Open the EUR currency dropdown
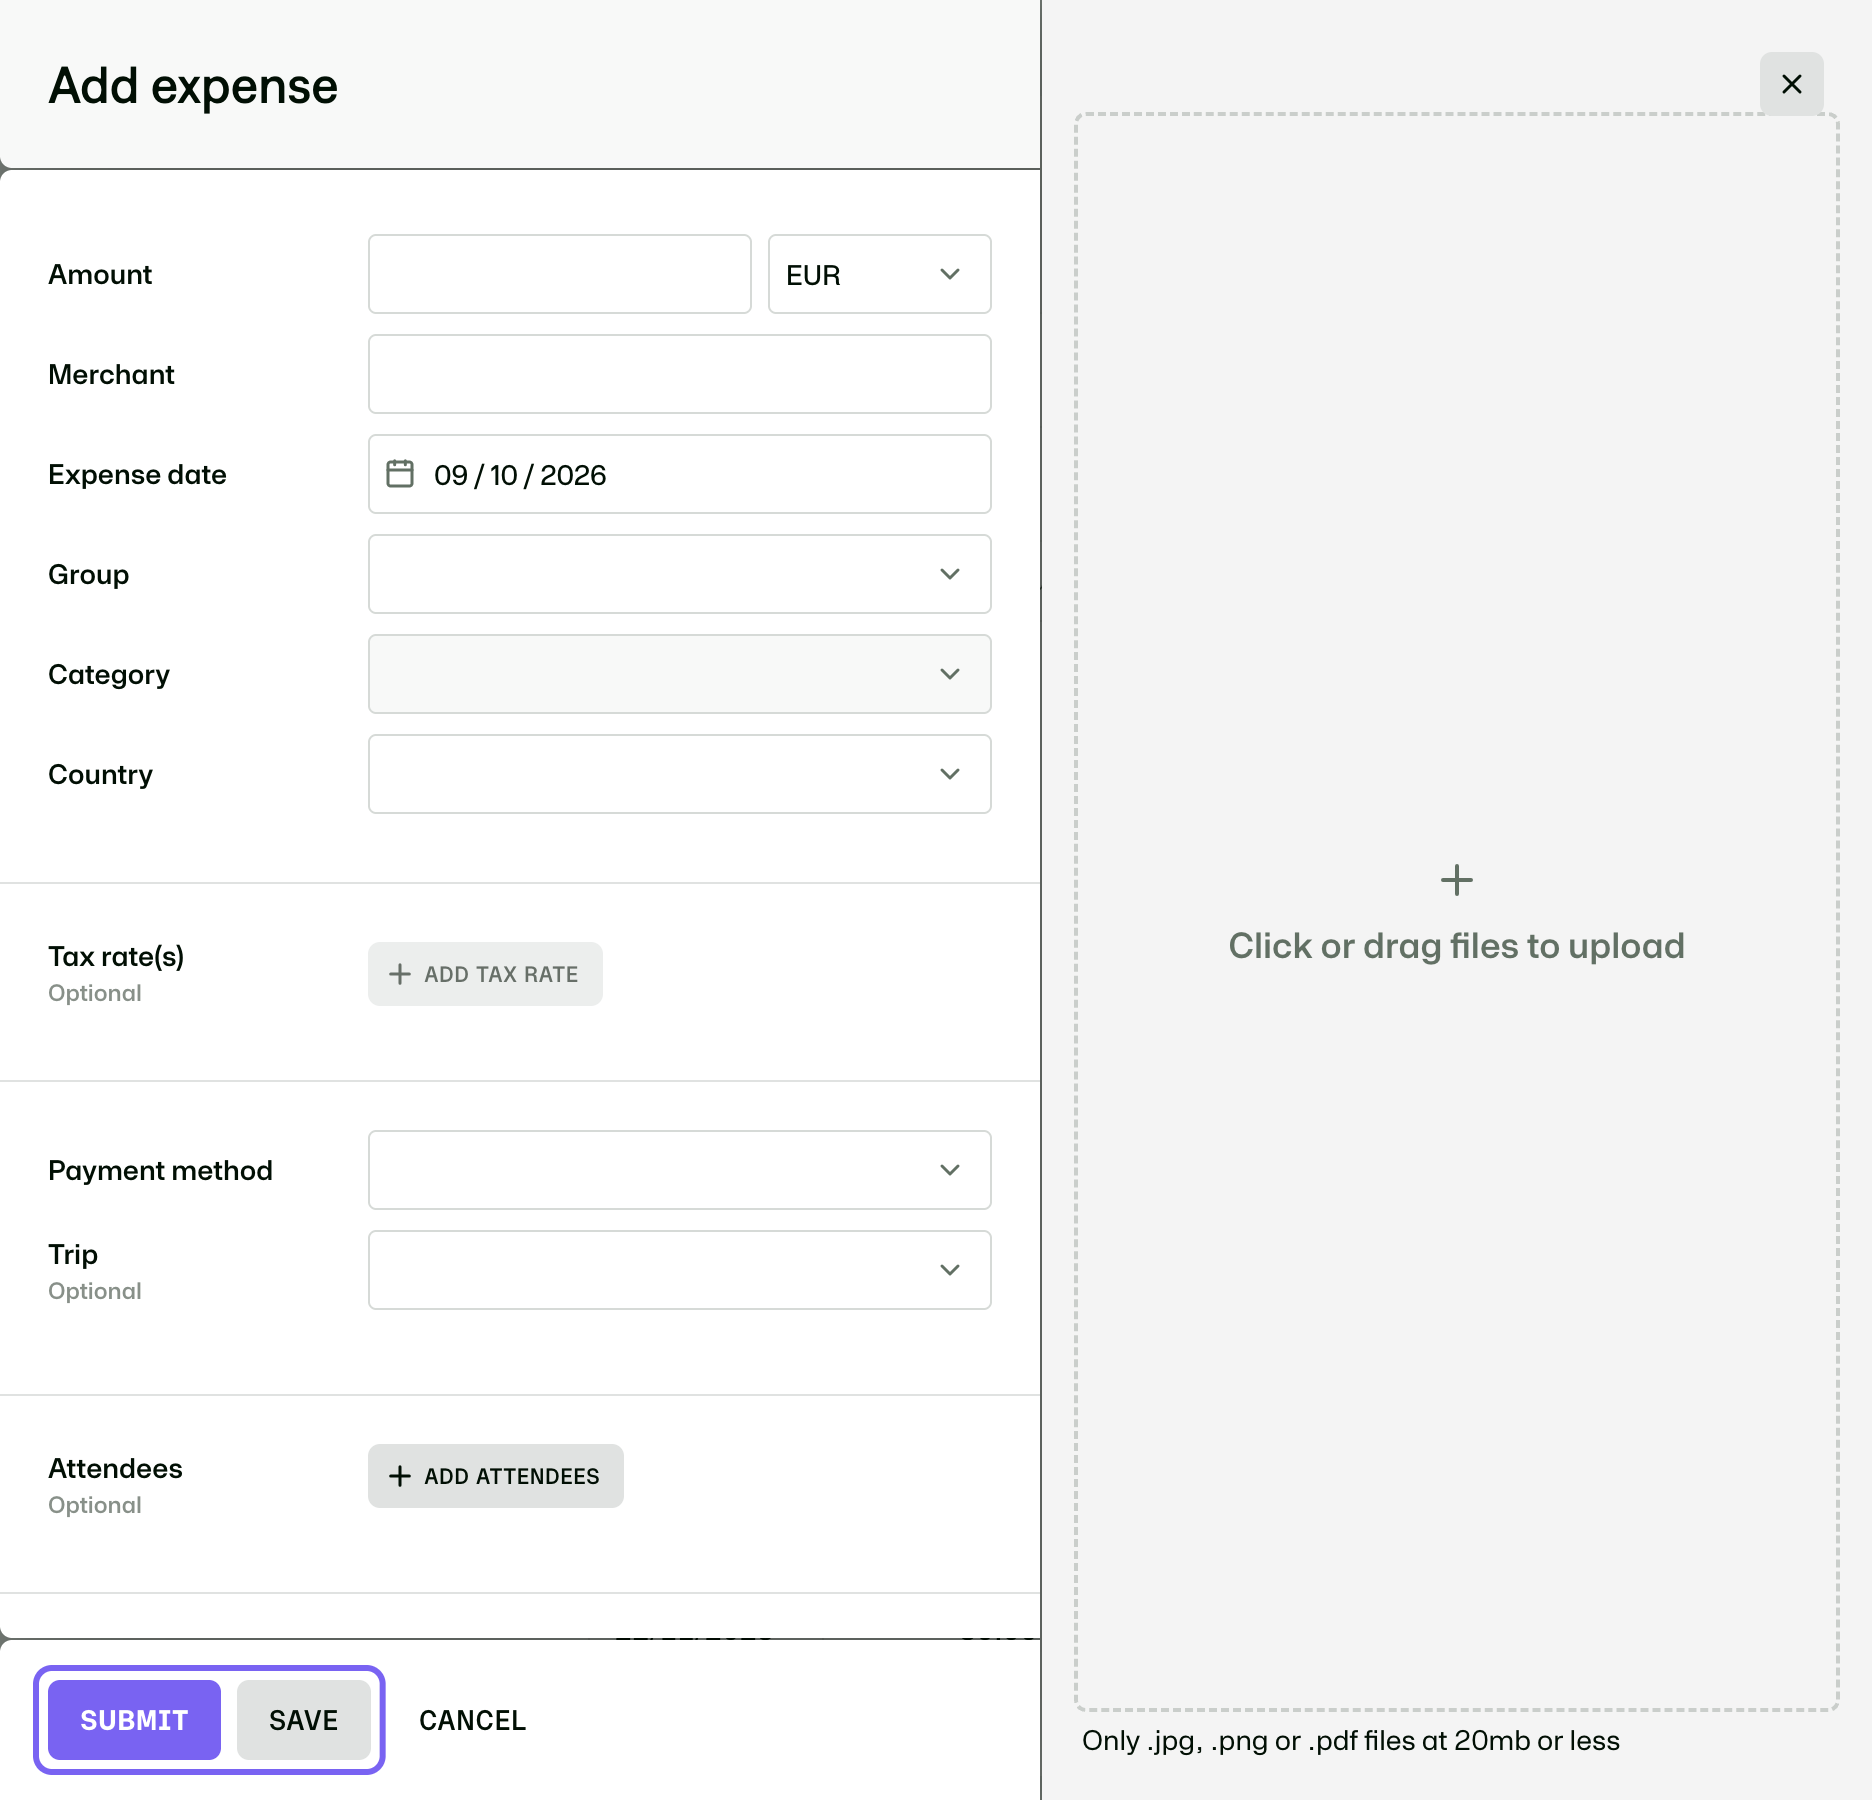1872x1800 pixels. pyautogui.click(x=880, y=274)
